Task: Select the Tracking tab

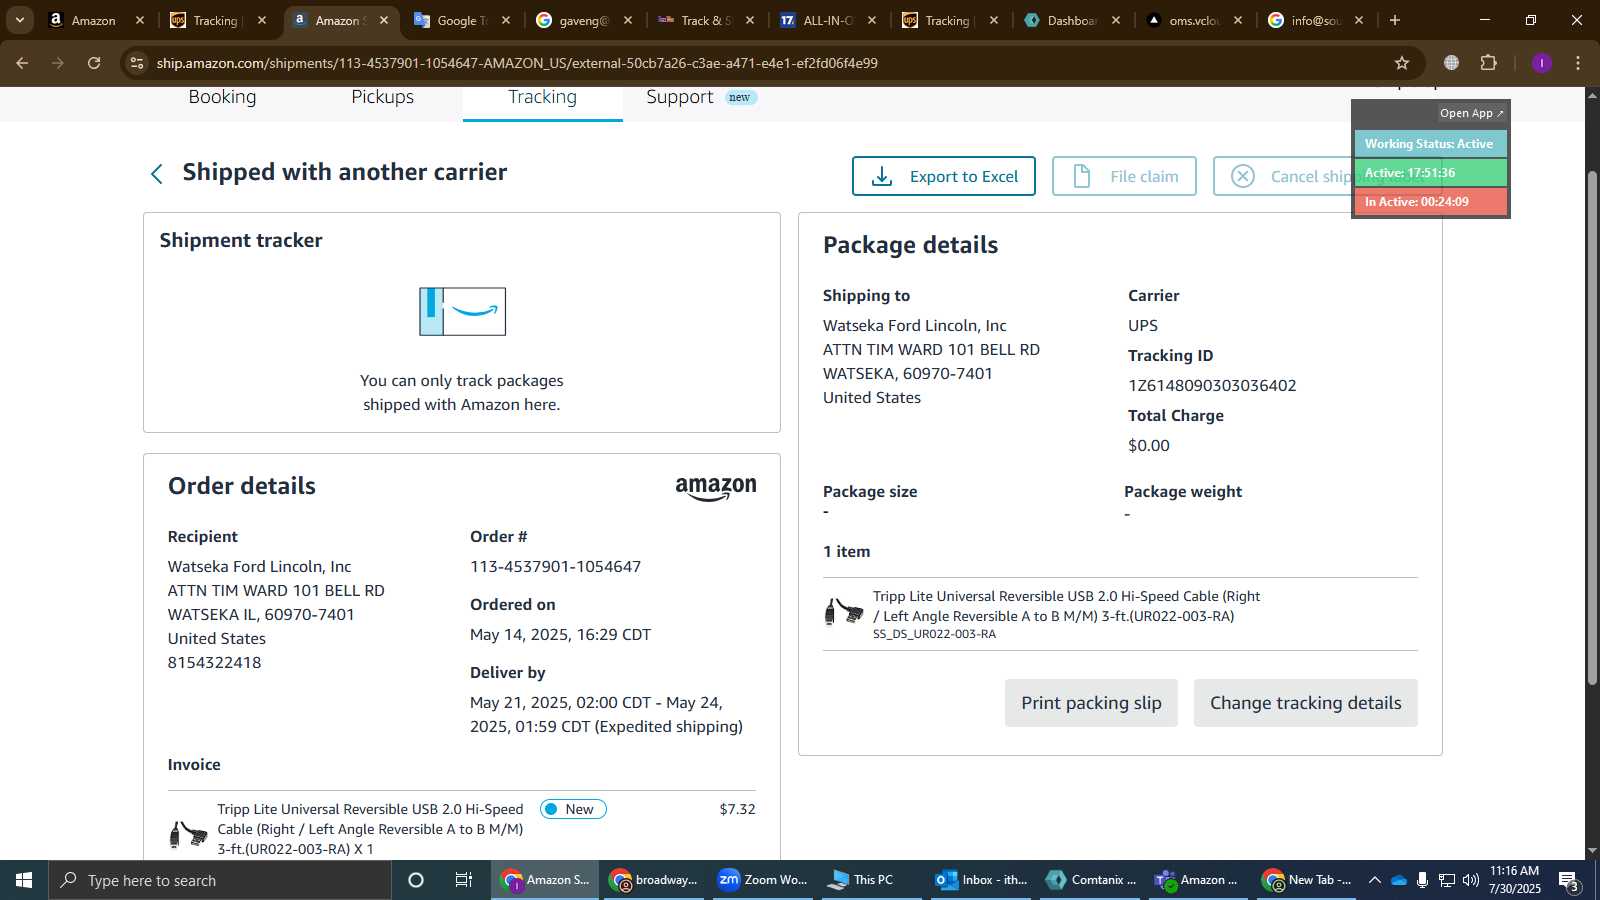Action: (x=542, y=97)
